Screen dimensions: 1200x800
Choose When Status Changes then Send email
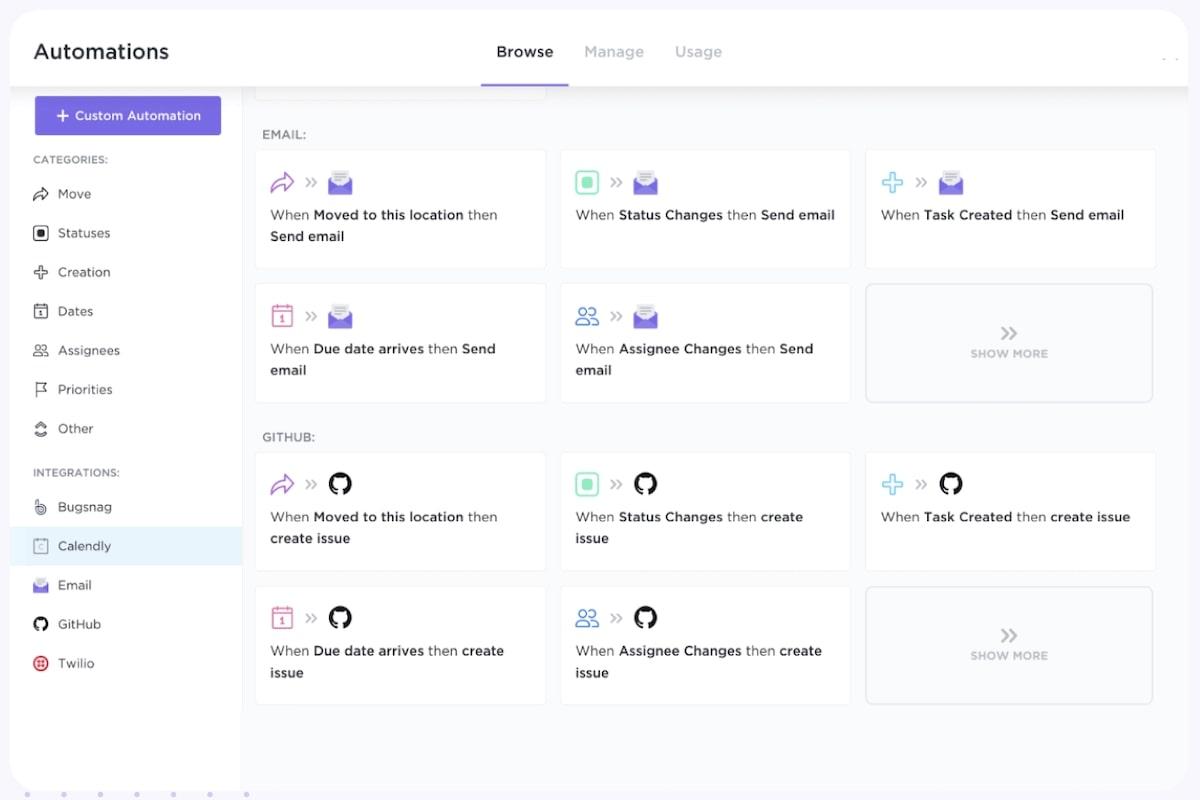(705, 209)
